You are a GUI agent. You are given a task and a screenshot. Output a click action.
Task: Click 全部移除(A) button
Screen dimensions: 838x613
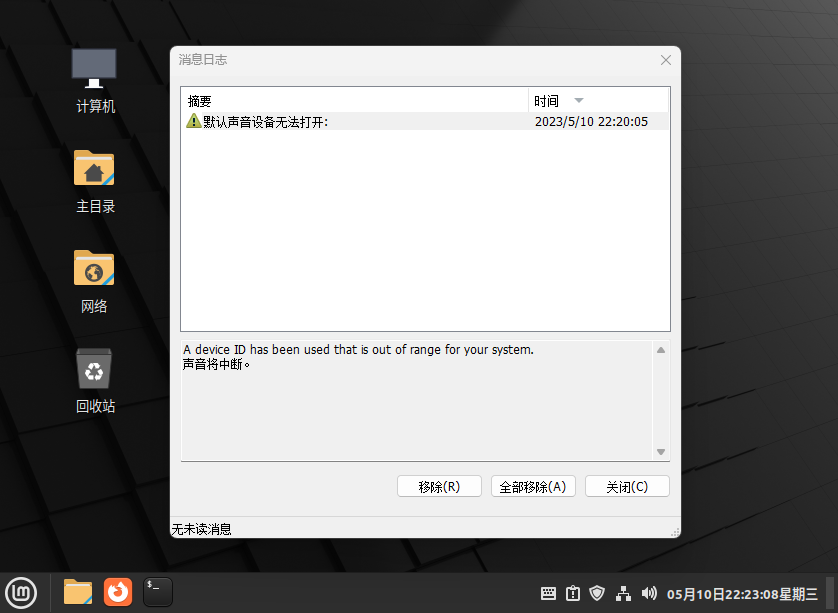pos(533,486)
